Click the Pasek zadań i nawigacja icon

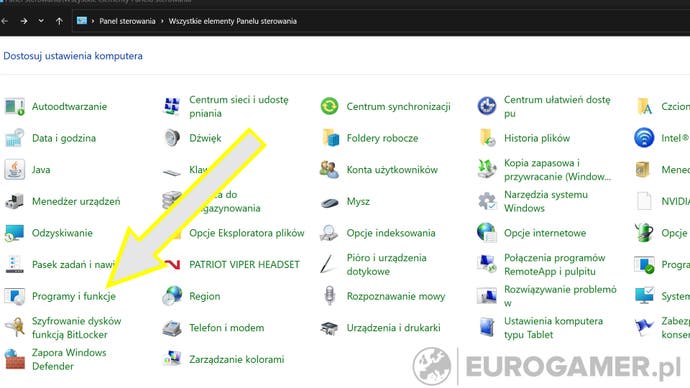[x=15, y=264]
